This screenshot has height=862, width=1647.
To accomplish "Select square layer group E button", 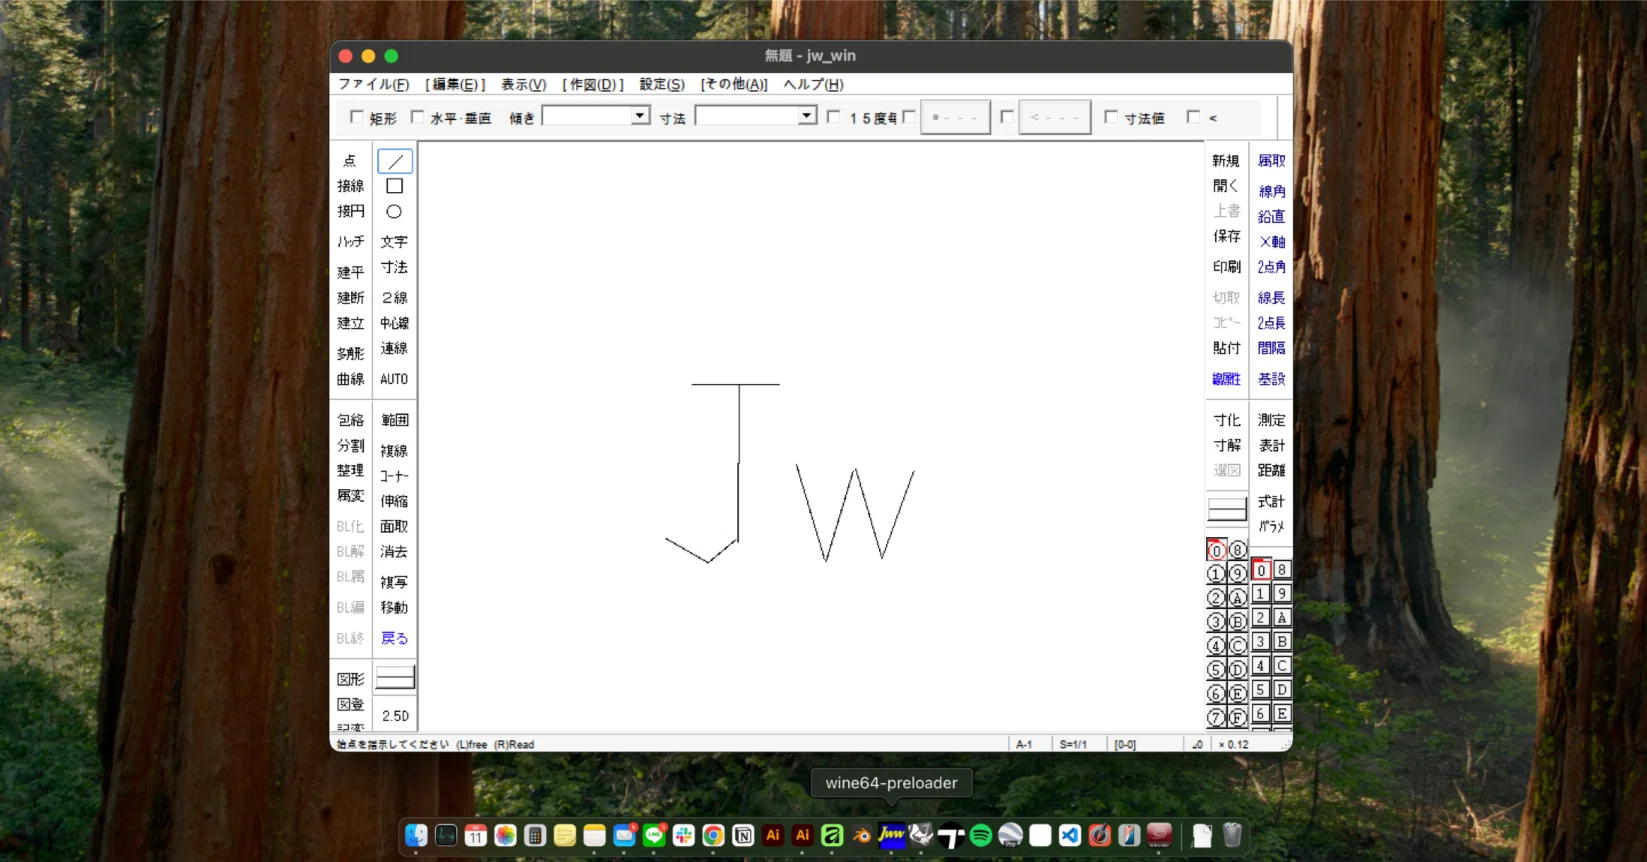I will pos(1282,714).
